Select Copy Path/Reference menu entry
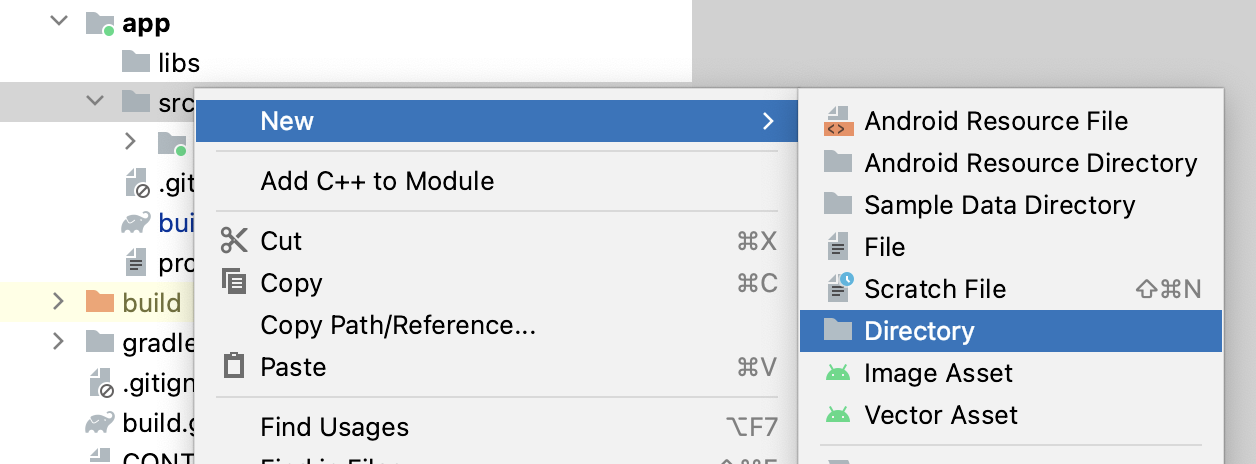Viewport: 1256px width, 464px height. click(398, 325)
